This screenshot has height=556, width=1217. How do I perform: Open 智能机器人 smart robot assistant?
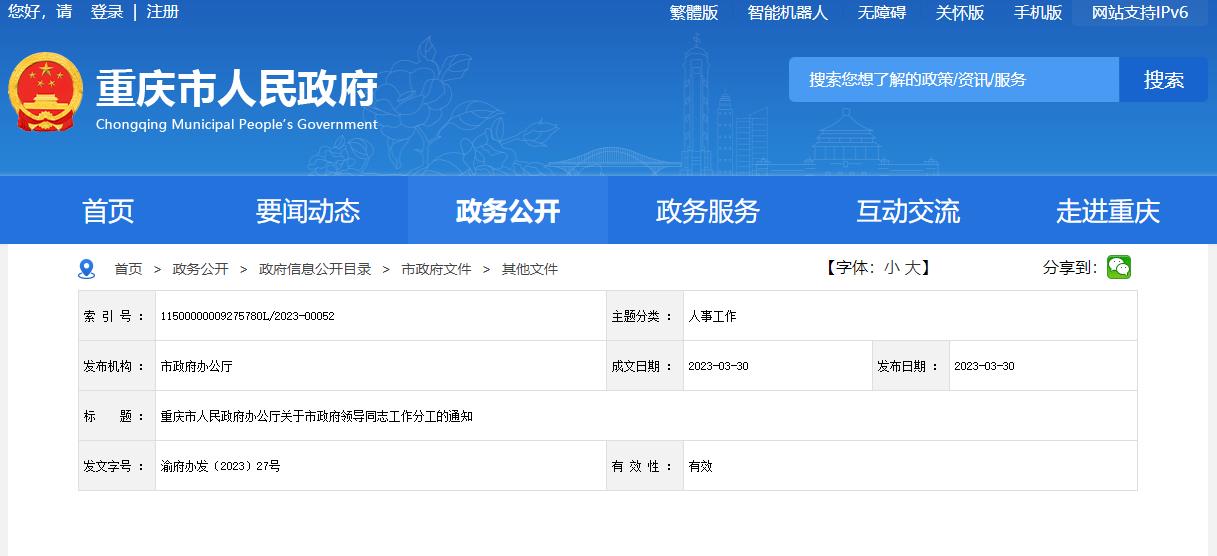click(x=788, y=13)
